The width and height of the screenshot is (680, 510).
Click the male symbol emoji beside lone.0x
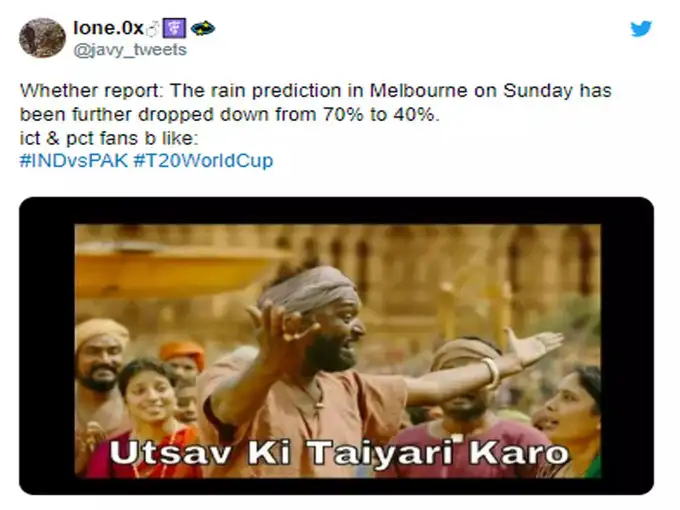pos(152,29)
